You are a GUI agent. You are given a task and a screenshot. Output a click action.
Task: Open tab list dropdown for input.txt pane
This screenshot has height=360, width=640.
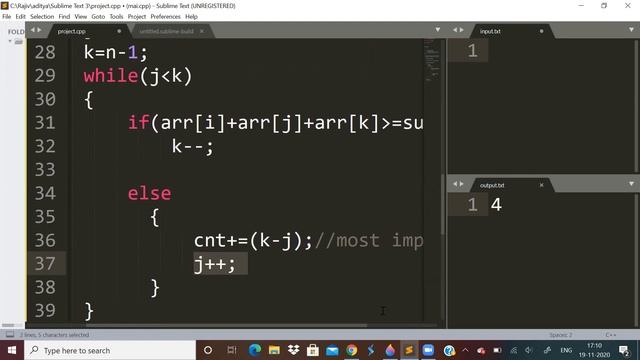(631, 30)
